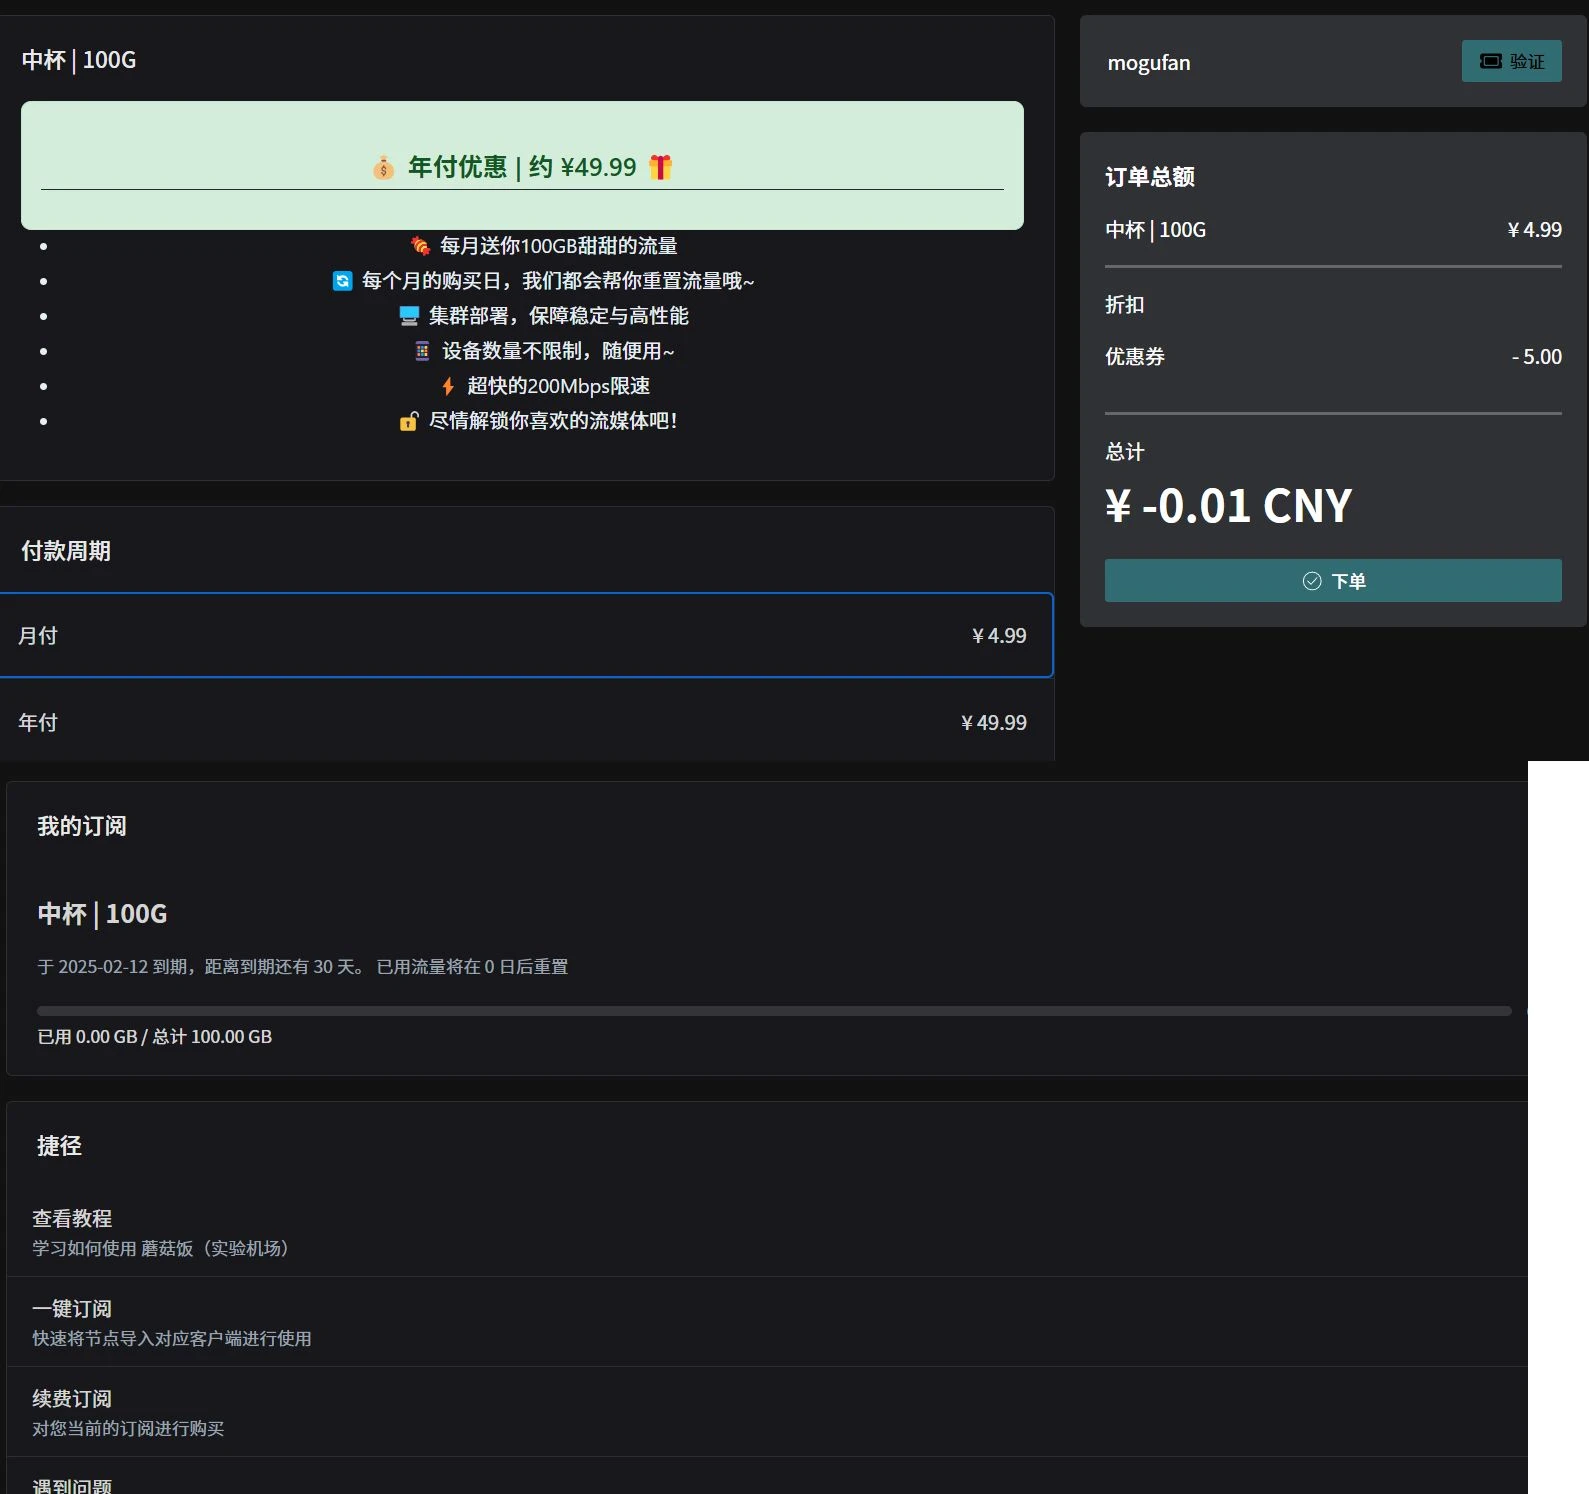Click the 付款周期 heading

66,551
